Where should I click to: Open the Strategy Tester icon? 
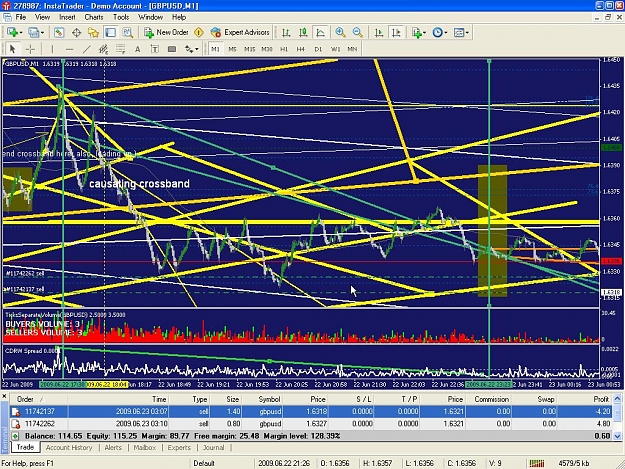pyautogui.click(x=128, y=32)
